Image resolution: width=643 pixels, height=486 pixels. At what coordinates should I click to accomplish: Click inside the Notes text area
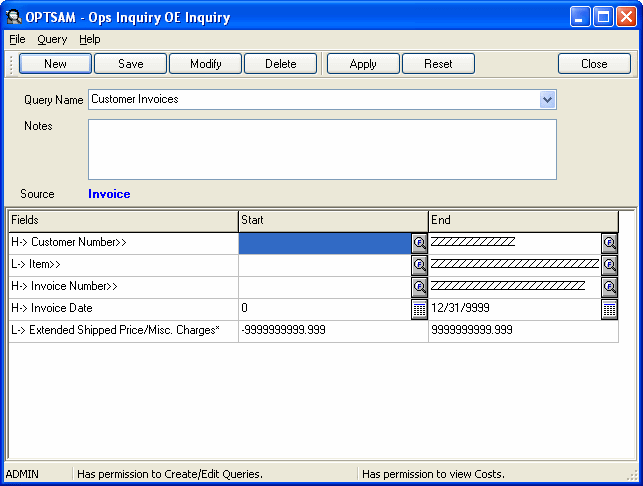322,149
